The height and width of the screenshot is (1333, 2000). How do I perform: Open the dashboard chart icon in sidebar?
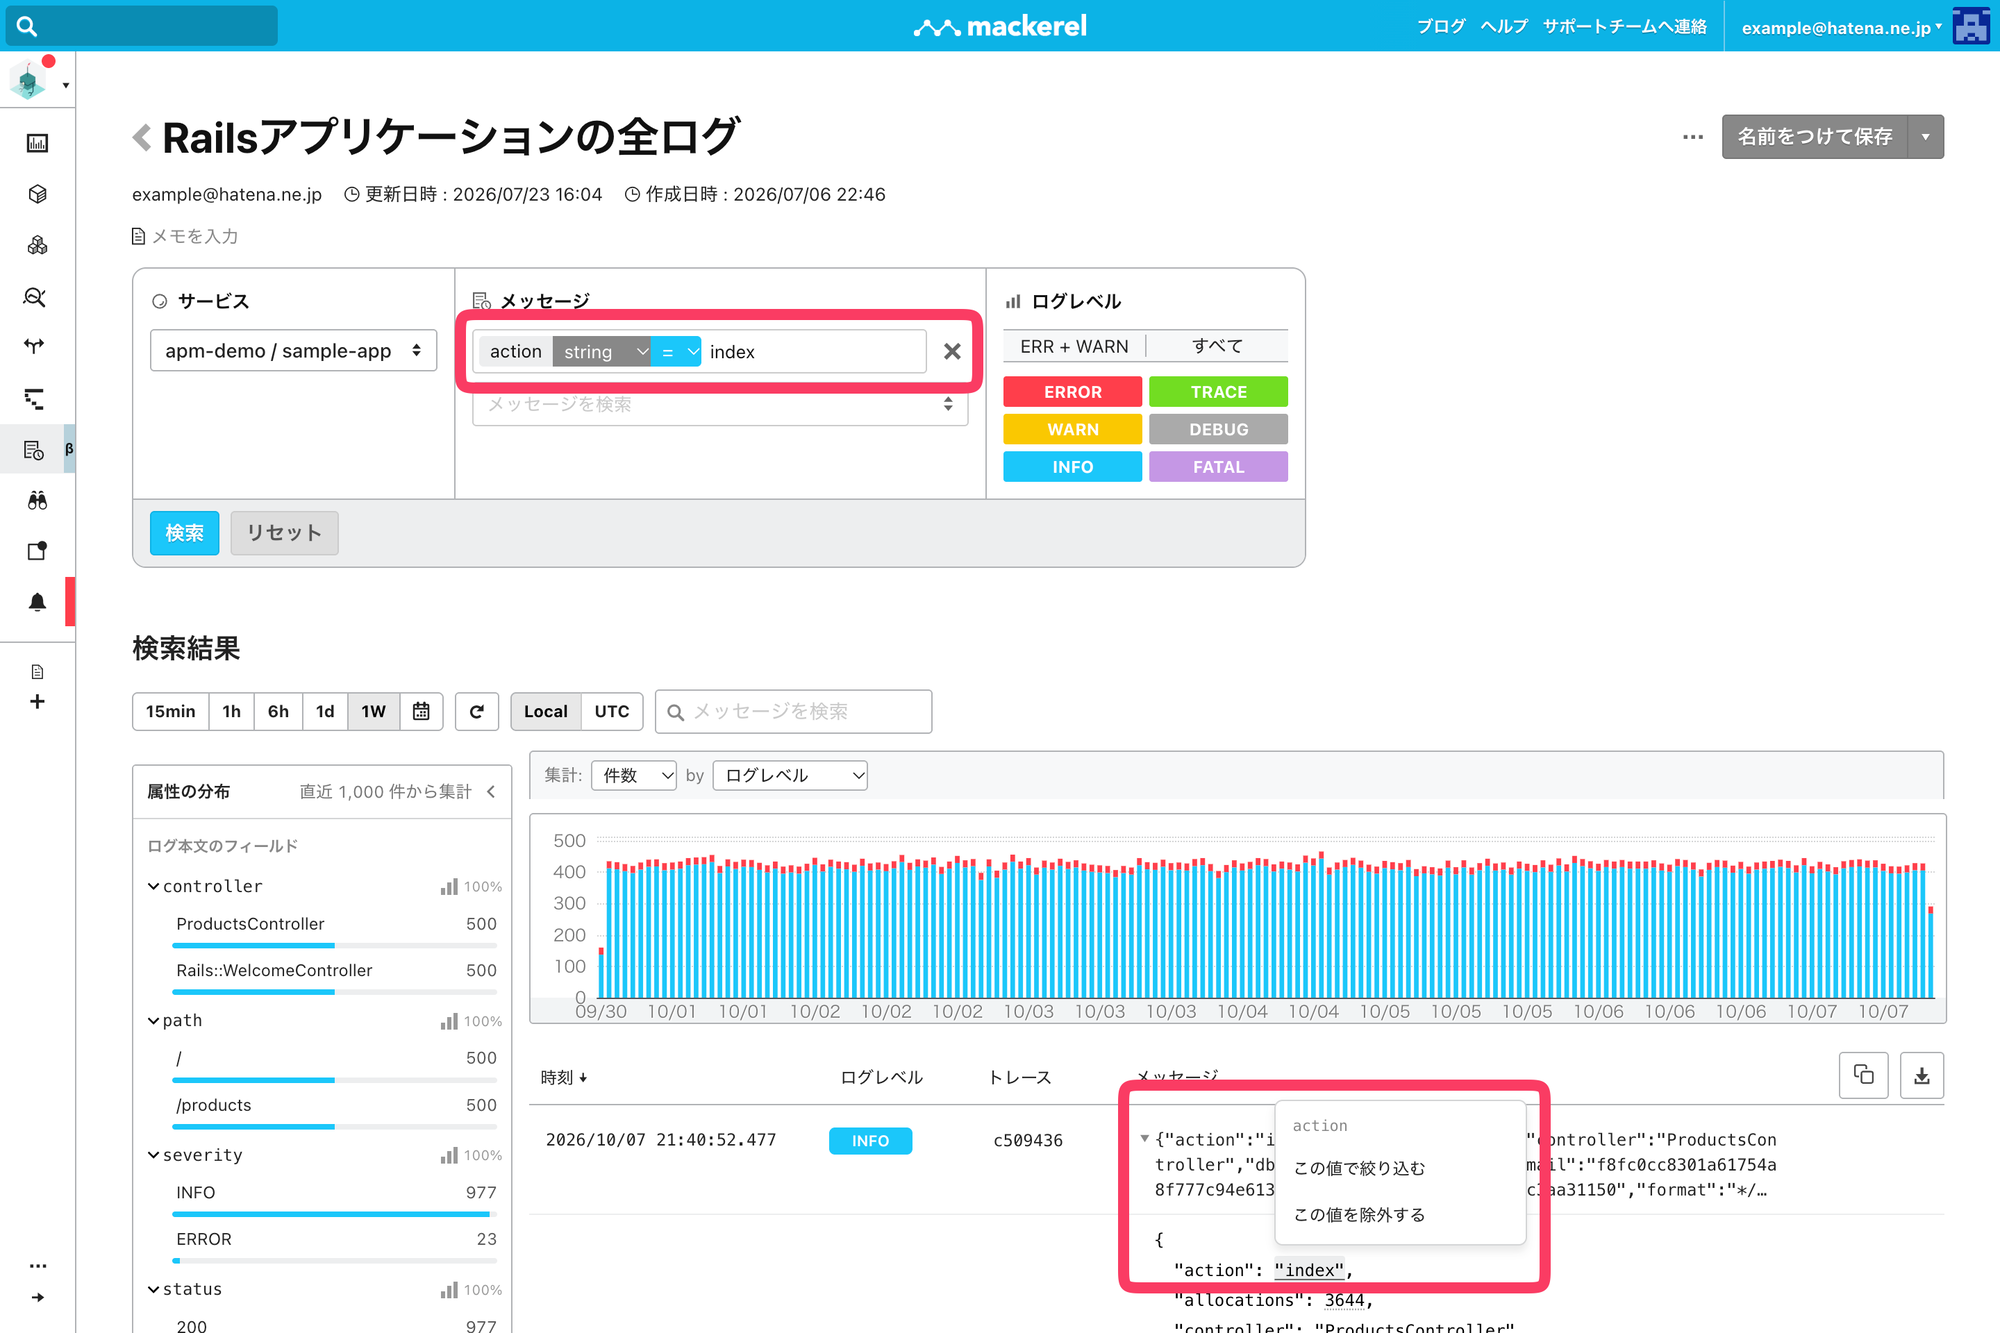click(x=37, y=143)
